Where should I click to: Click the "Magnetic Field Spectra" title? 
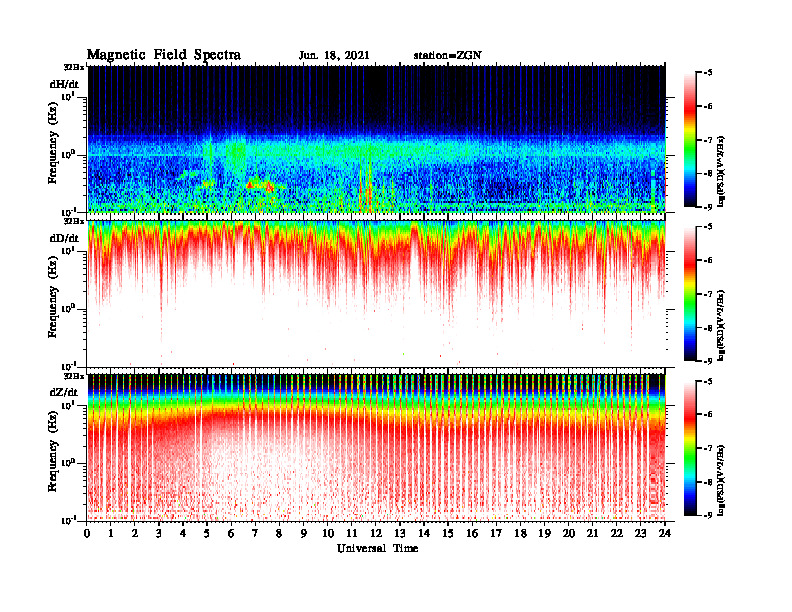(x=164, y=55)
